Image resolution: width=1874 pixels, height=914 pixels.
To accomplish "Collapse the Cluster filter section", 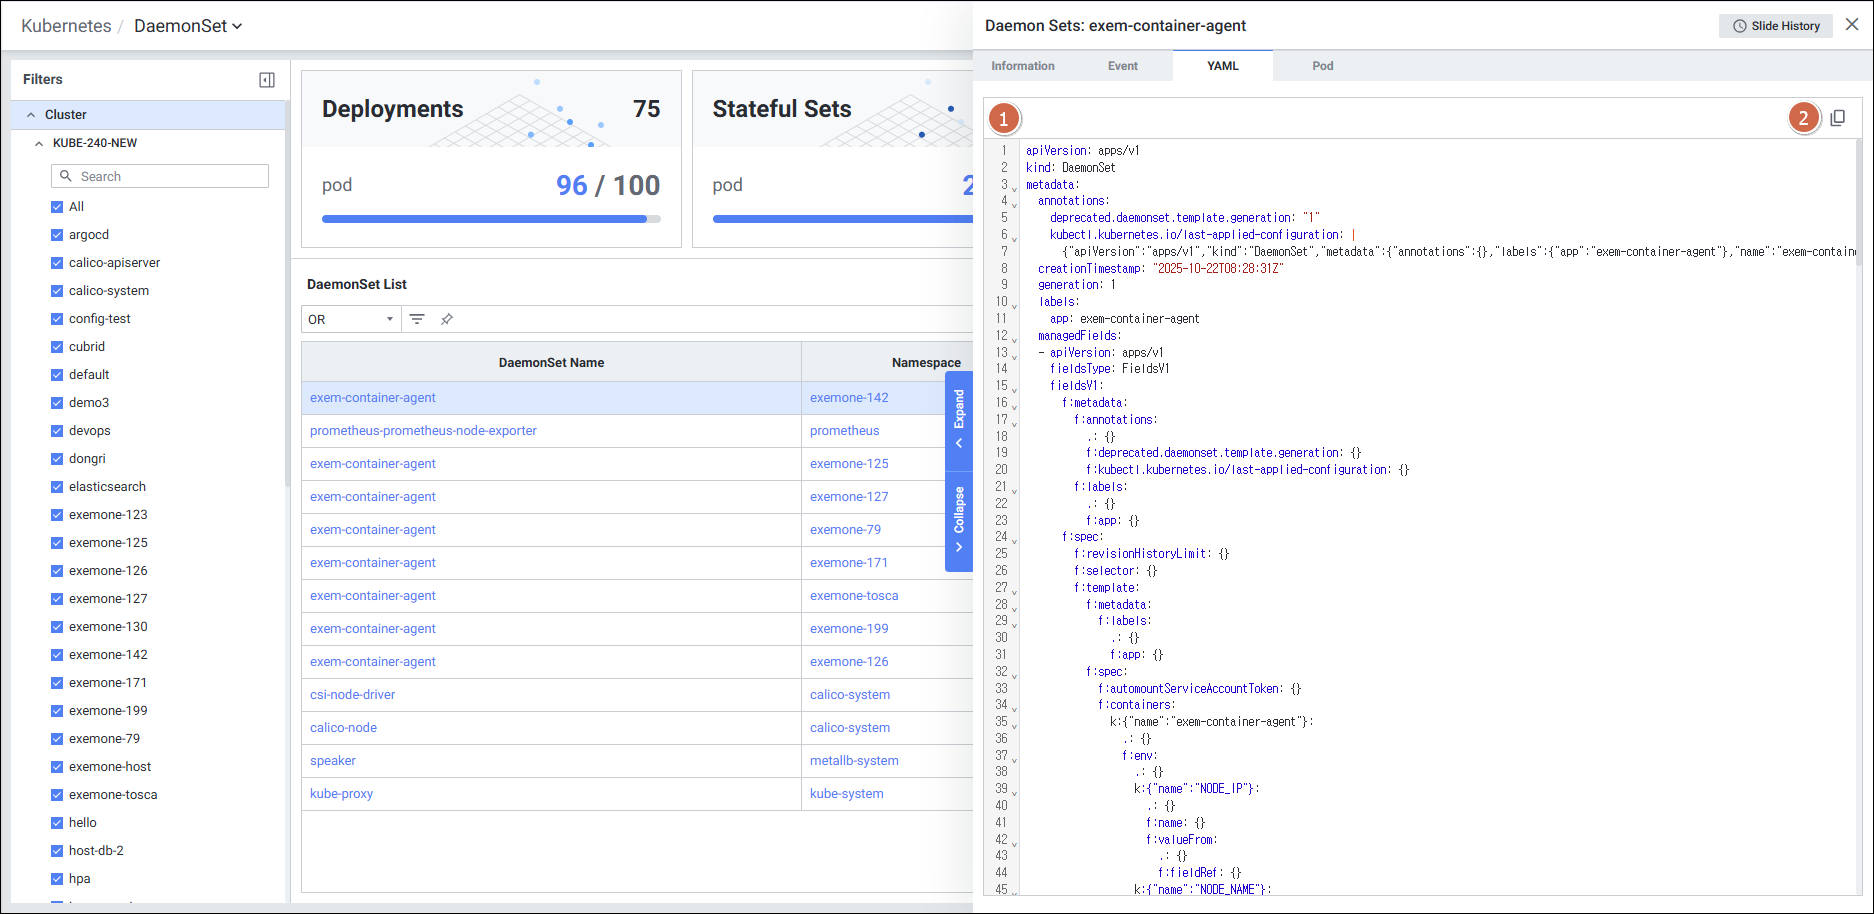I will point(31,115).
